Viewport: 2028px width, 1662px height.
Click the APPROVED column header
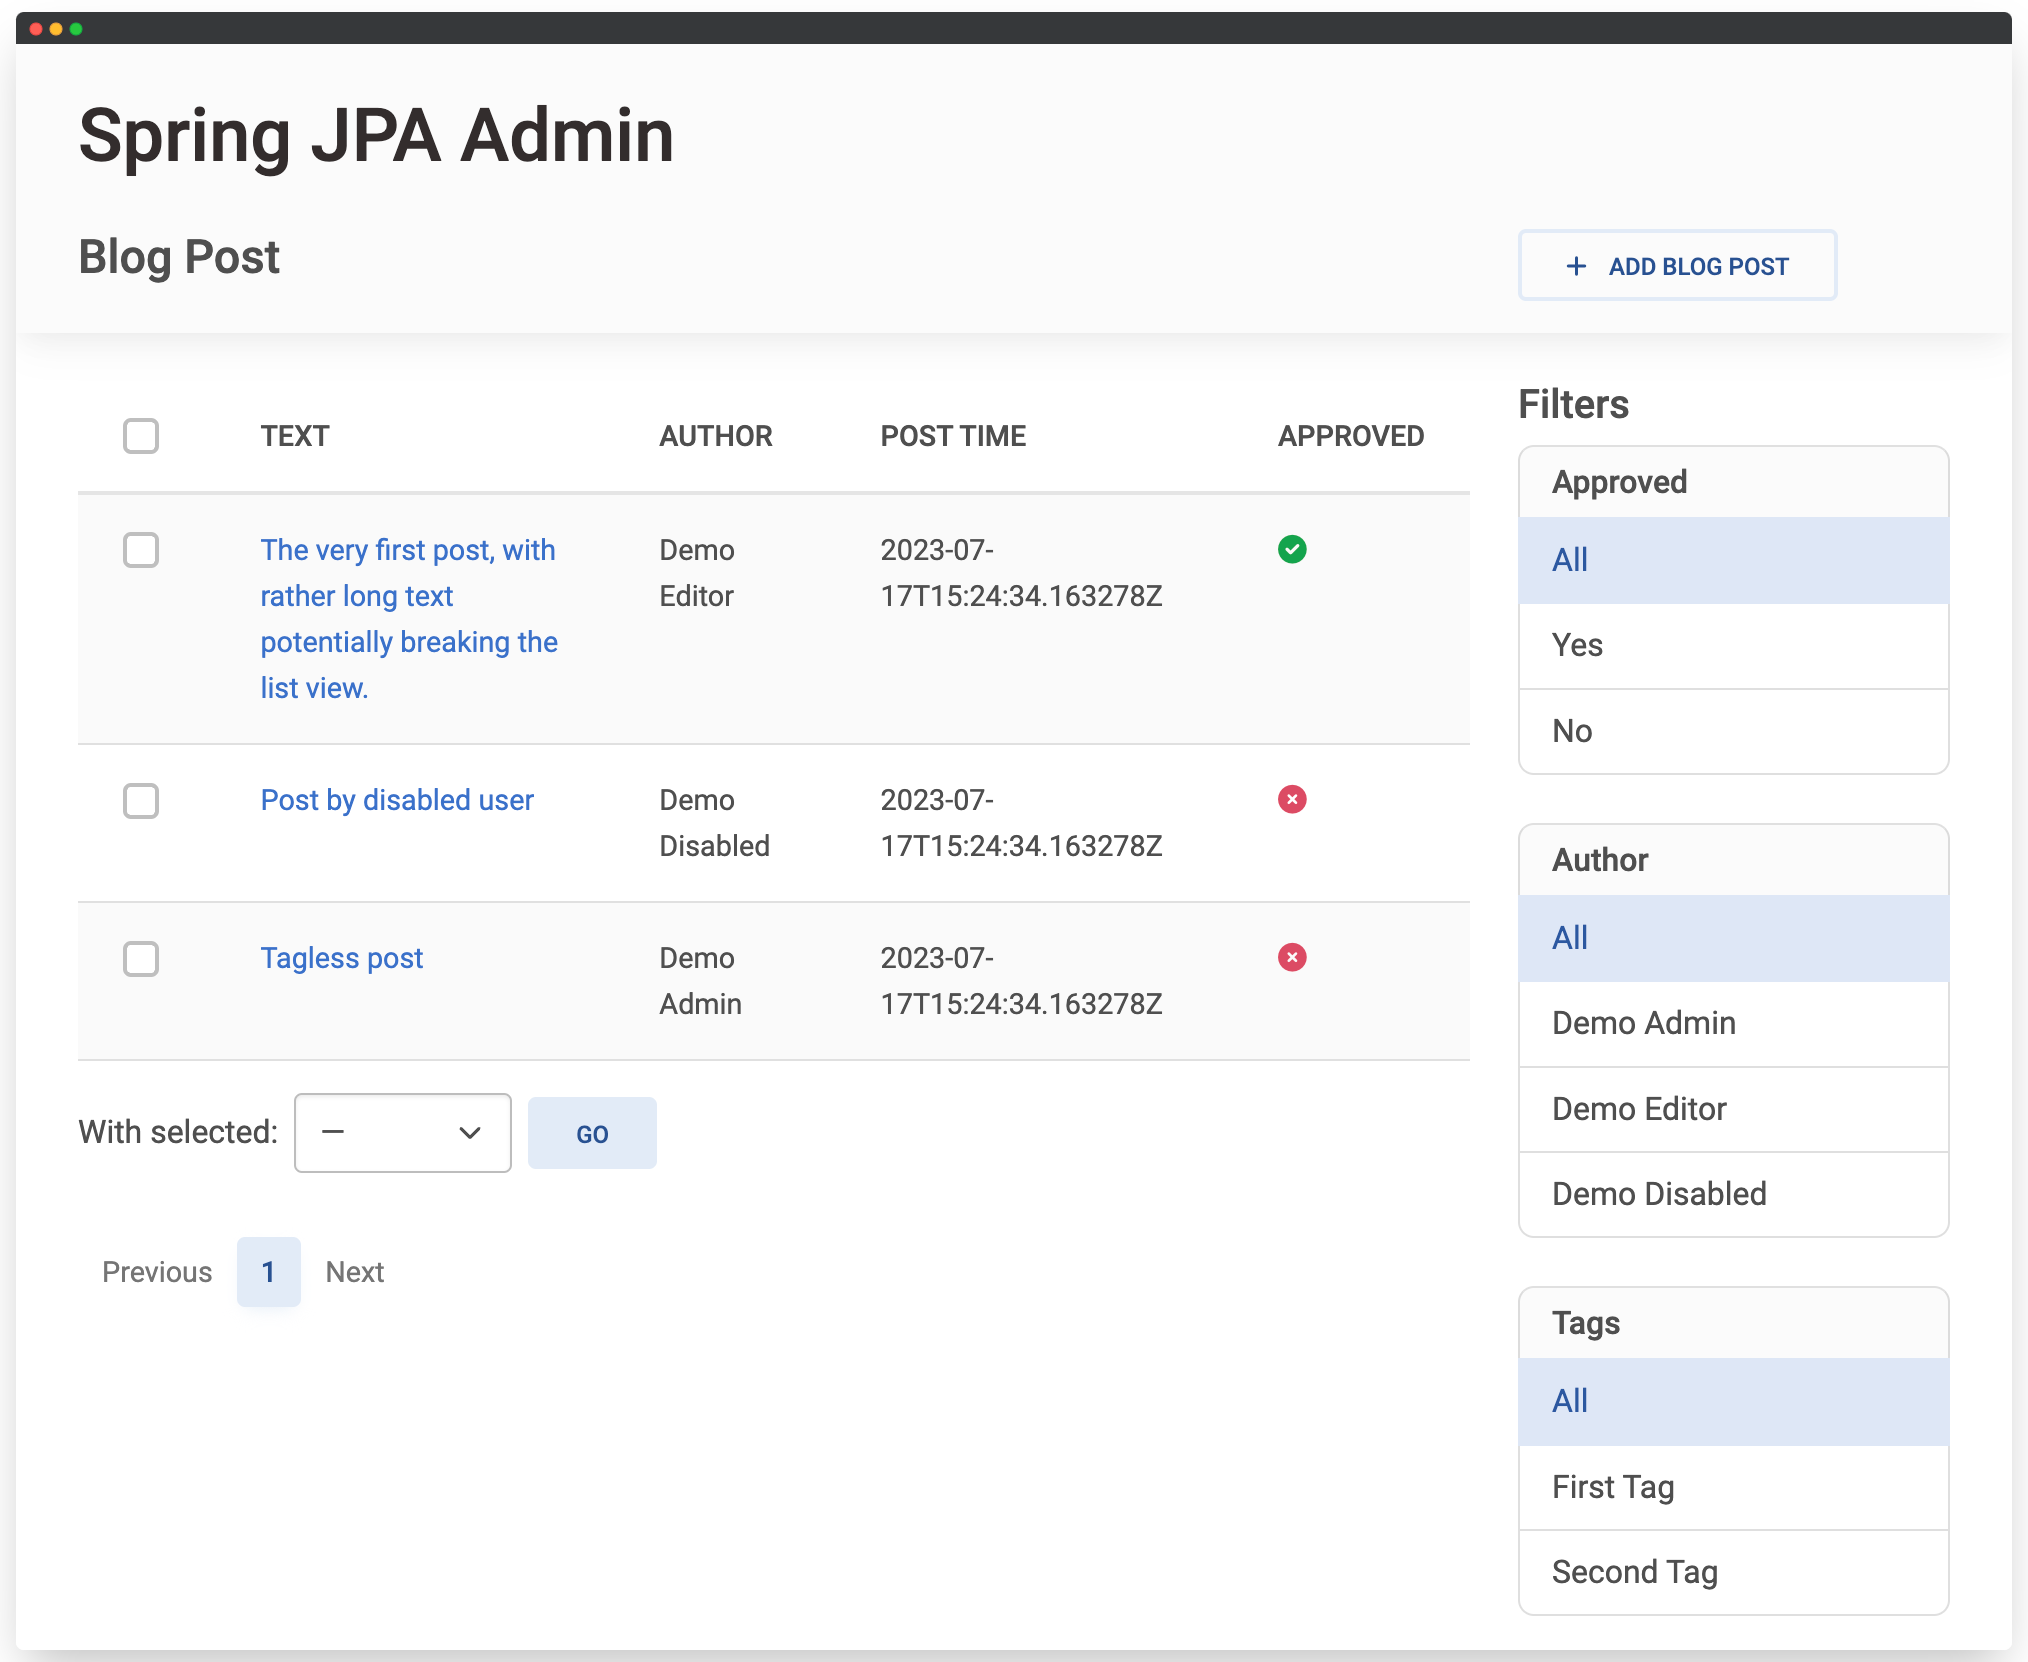pyautogui.click(x=1351, y=436)
